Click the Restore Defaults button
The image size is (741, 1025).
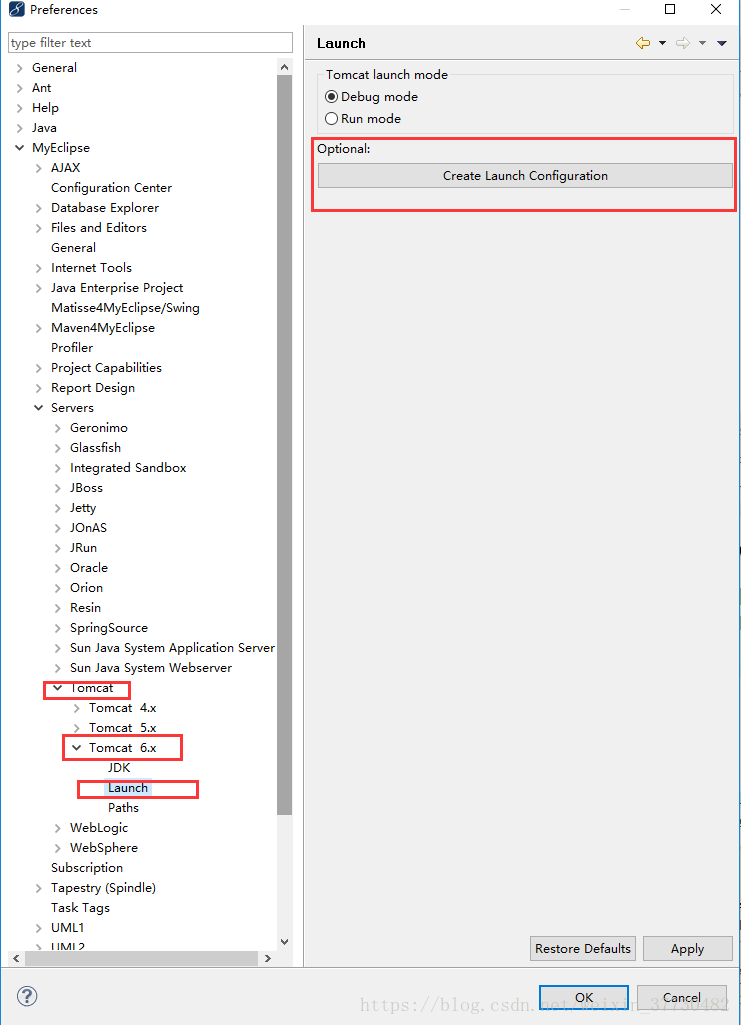582,949
